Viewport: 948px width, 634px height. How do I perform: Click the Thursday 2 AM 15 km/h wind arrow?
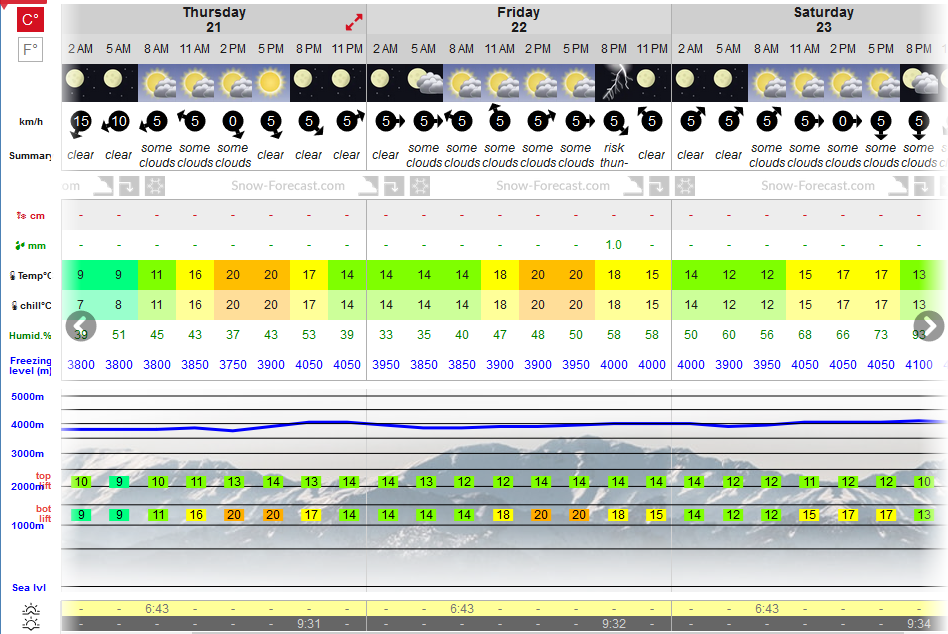click(x=80, y=123)
